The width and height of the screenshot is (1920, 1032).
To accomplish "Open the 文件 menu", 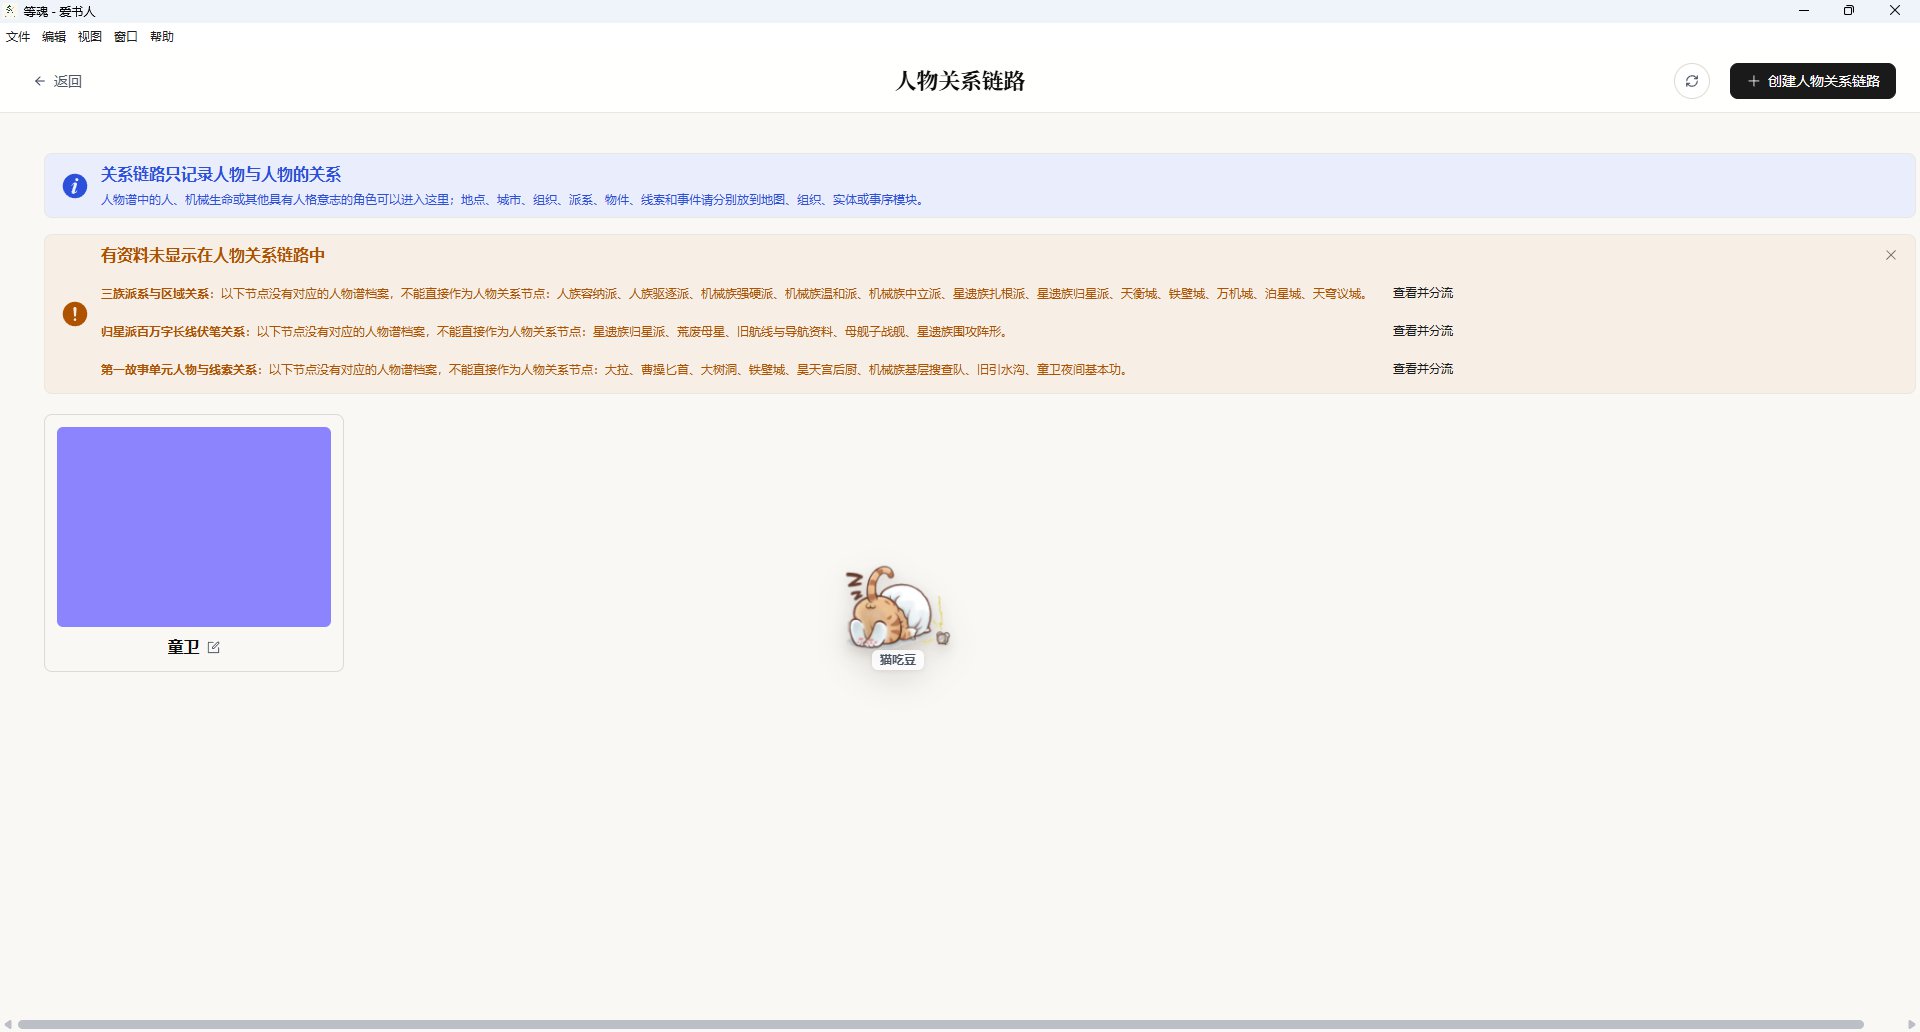I will pyautogui.click(x=18, y=37).
